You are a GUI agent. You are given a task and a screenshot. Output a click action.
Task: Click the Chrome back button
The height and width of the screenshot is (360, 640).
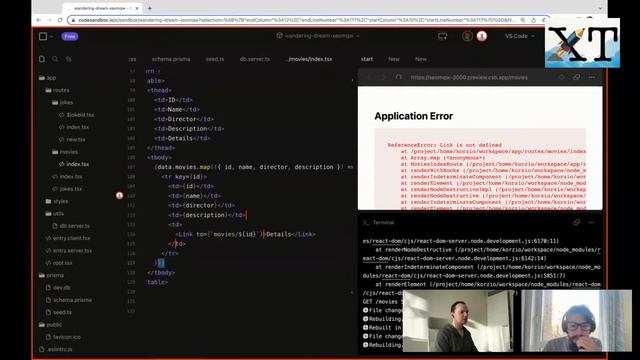[x=39, y=20]
